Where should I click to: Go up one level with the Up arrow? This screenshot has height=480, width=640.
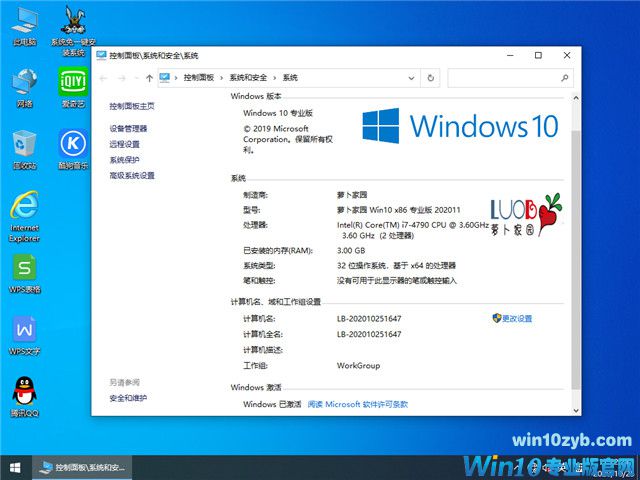149,78
